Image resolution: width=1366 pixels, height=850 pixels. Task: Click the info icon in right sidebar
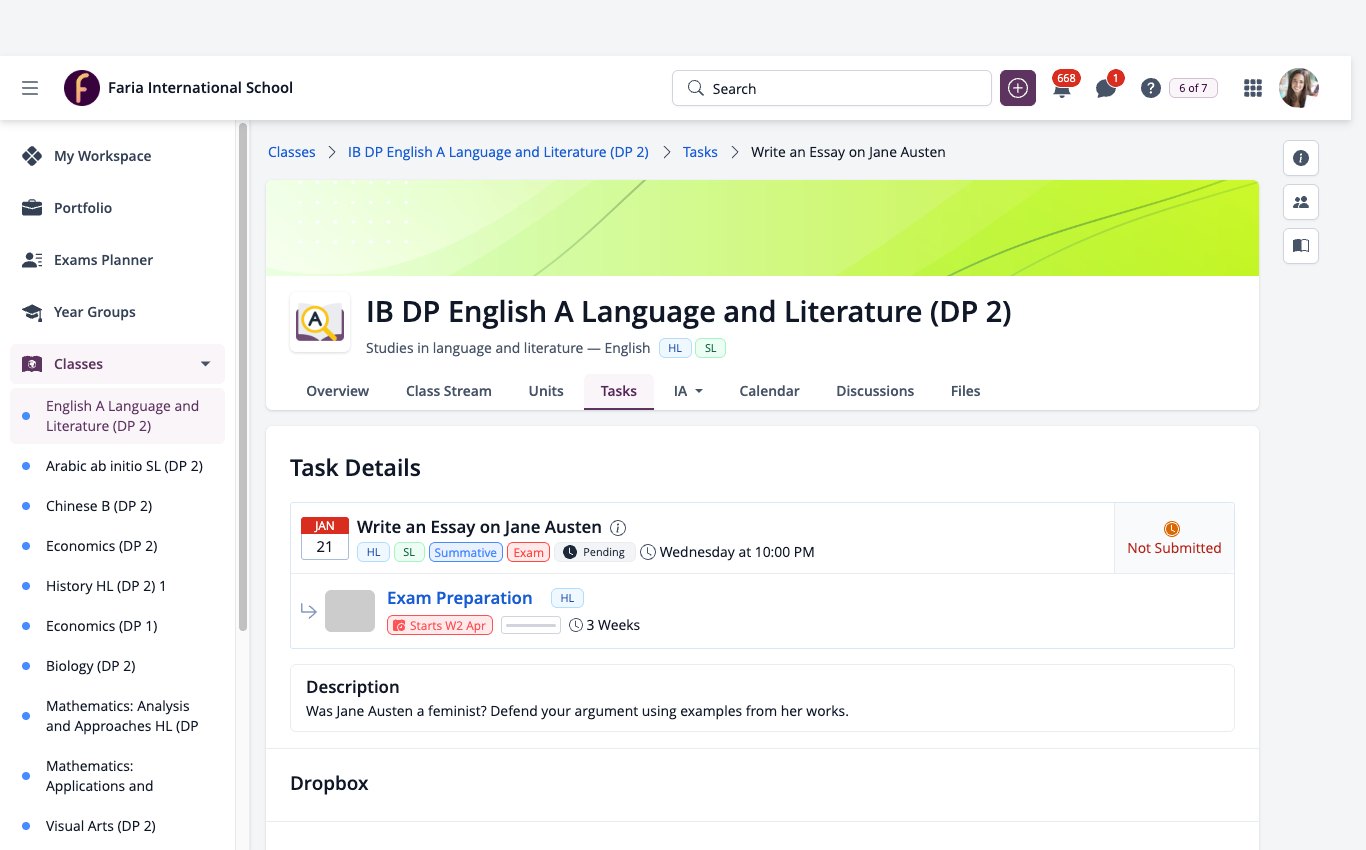pyautogui.click(x=1301, y=158)
